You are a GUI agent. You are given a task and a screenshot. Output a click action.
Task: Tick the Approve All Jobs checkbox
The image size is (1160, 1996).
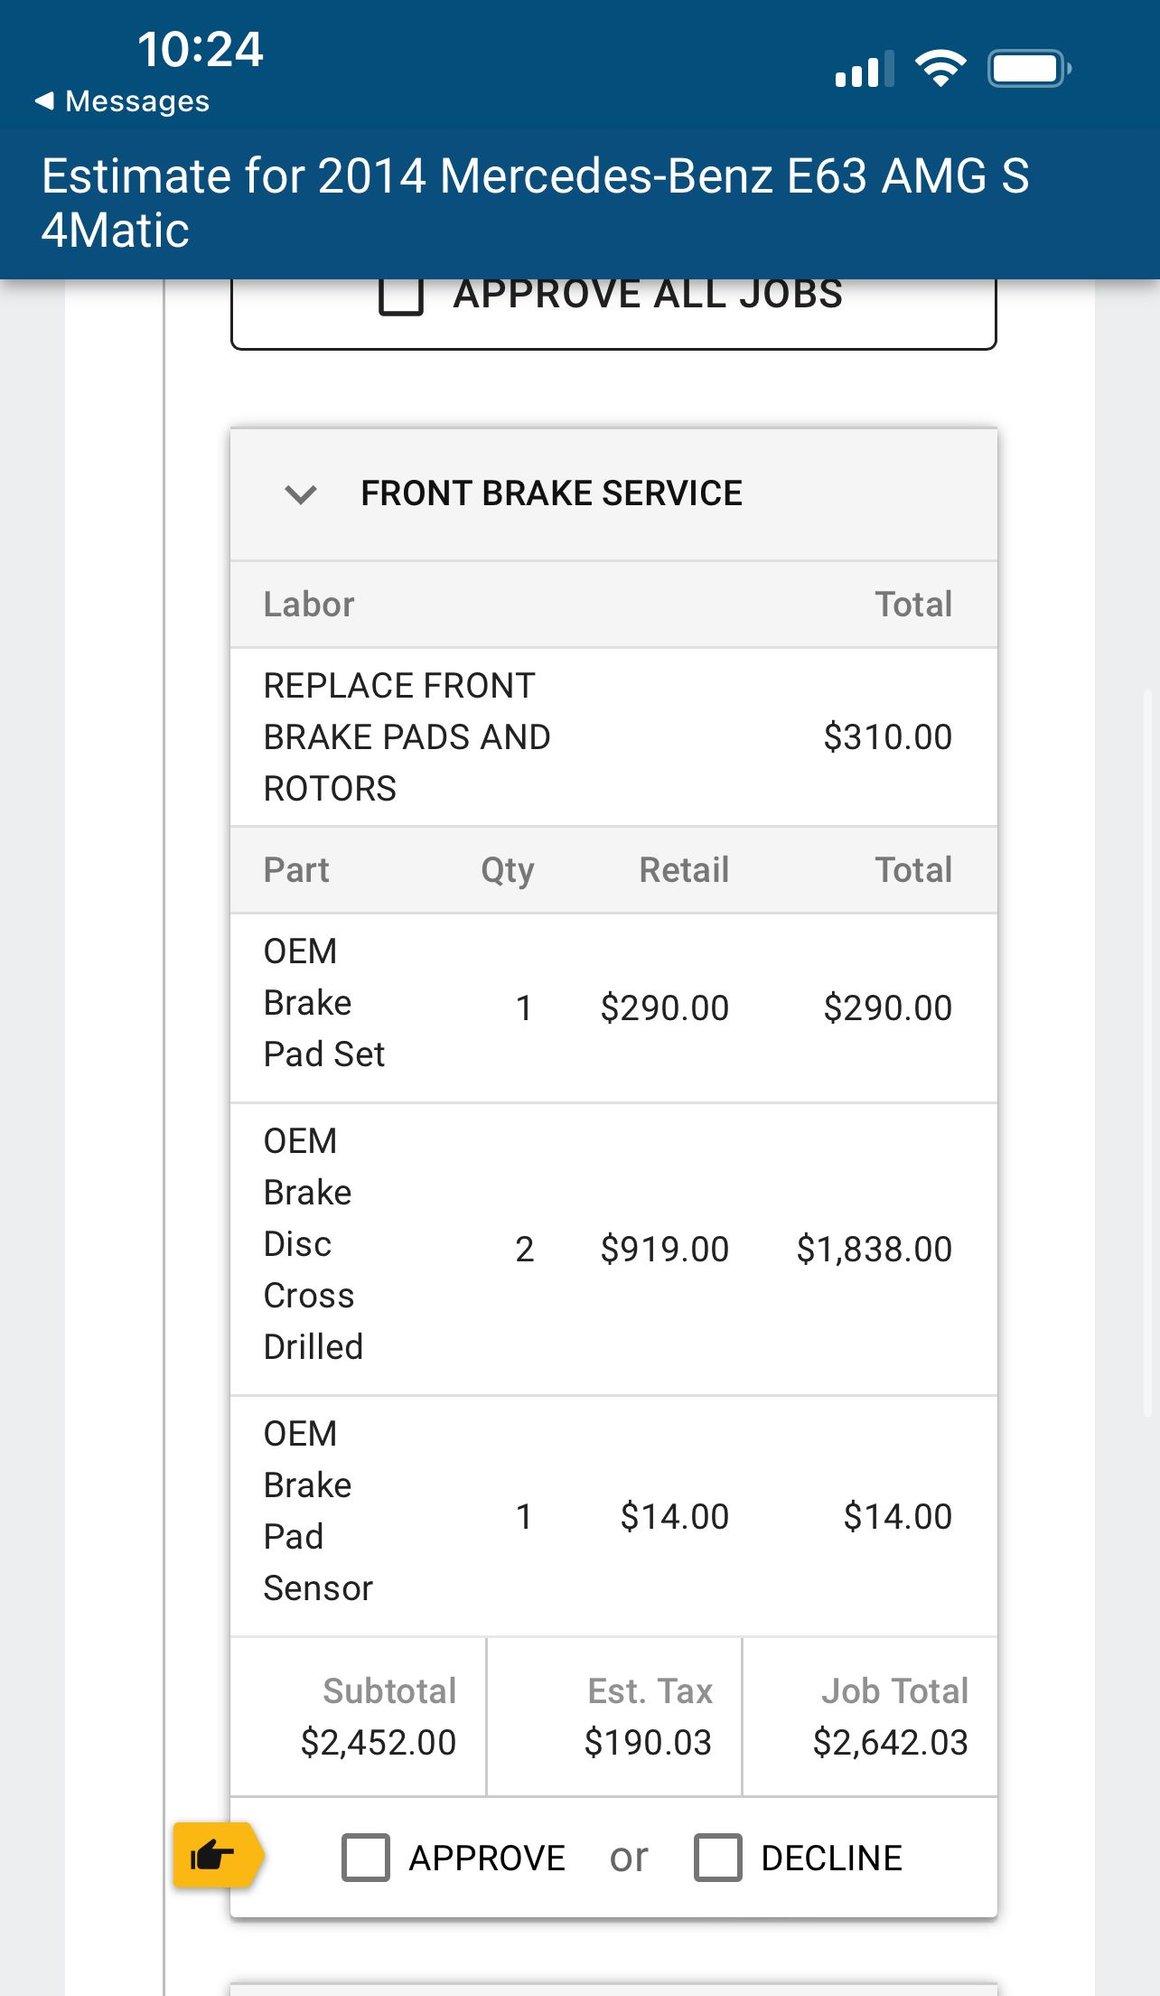pos(401,295)
